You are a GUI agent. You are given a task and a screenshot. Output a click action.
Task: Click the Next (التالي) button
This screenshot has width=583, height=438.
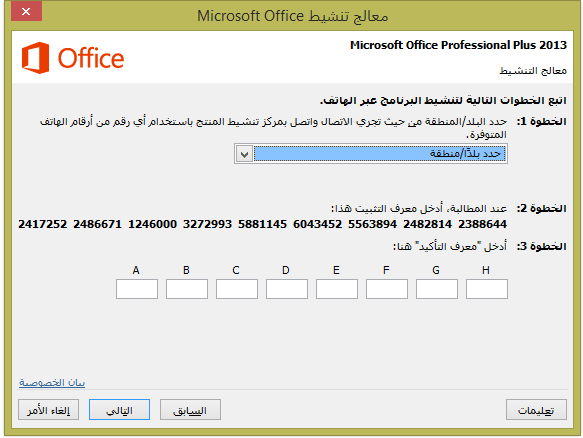(119, 410)
